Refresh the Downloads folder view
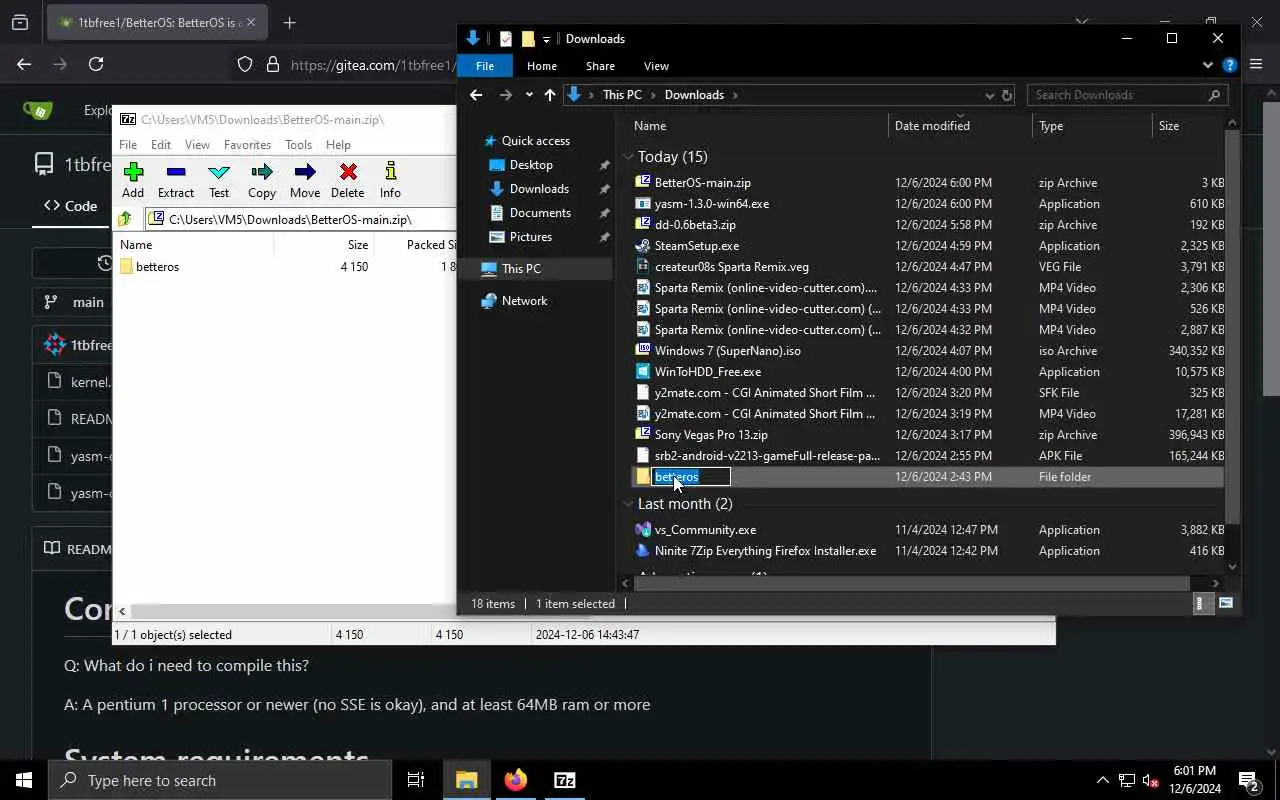The height and width of the screenshot is (800, 1280). (x=1007, y=95)
